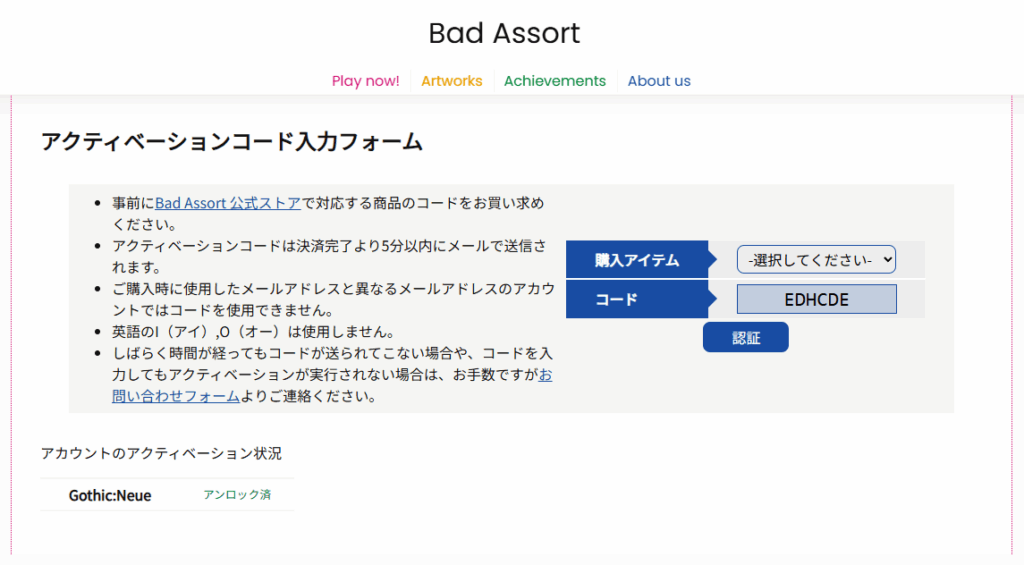Open the Bad Assort 公式ストア link

point(227,203)
